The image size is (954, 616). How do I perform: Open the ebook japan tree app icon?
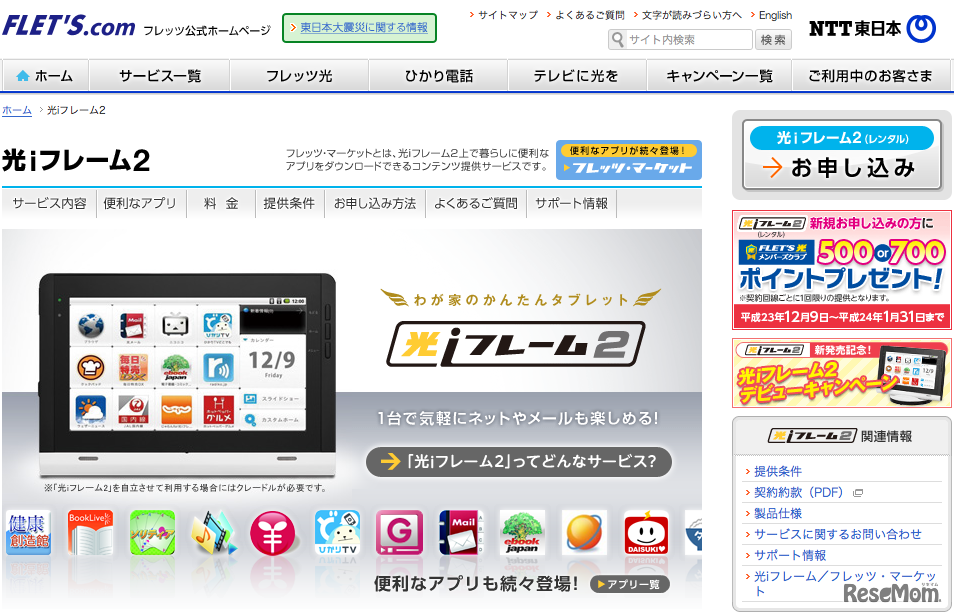tap(522, 533)
